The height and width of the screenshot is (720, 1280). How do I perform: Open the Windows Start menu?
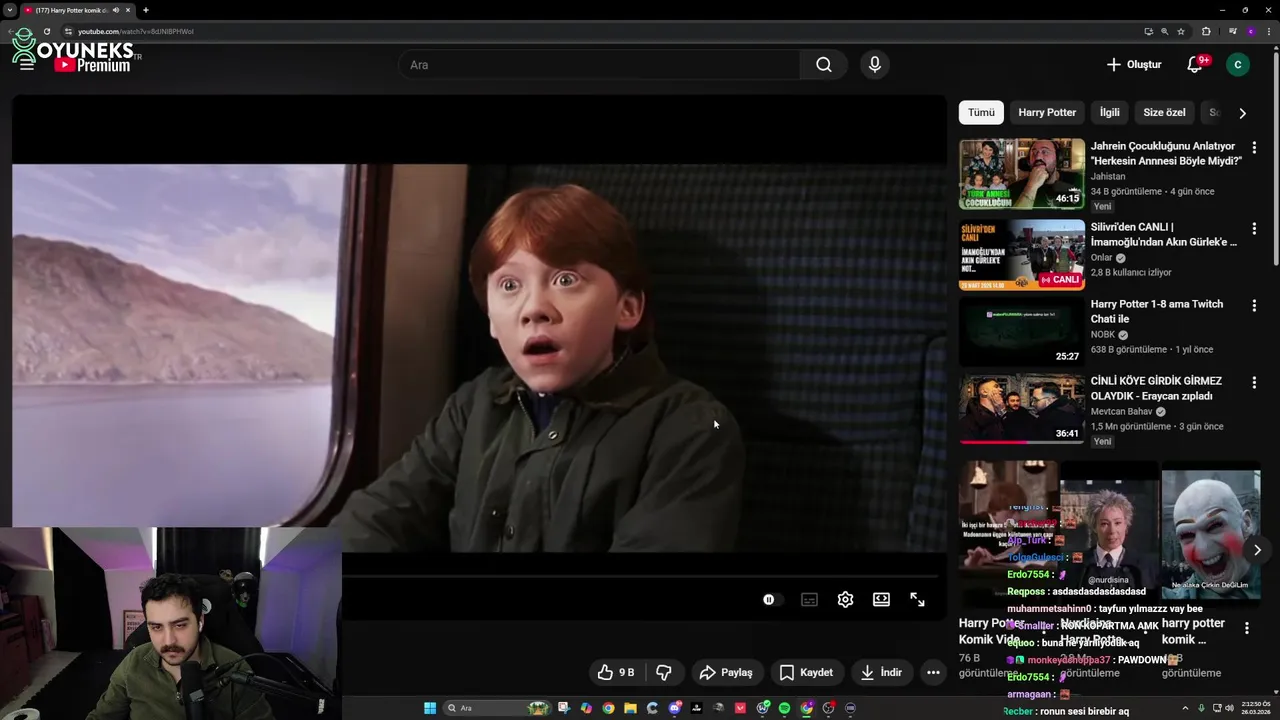point(430,708)
